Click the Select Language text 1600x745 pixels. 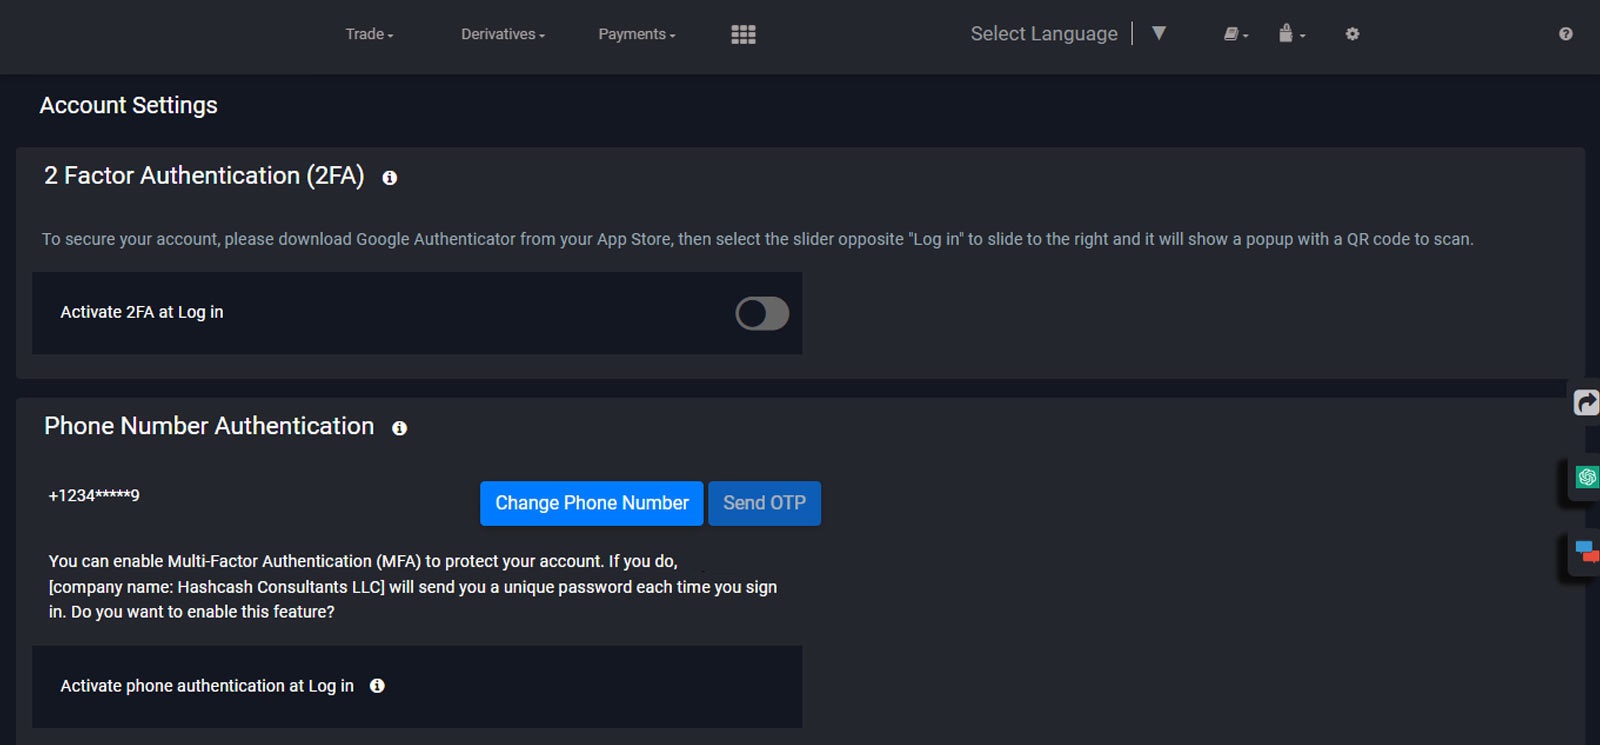coord(1043,34)
